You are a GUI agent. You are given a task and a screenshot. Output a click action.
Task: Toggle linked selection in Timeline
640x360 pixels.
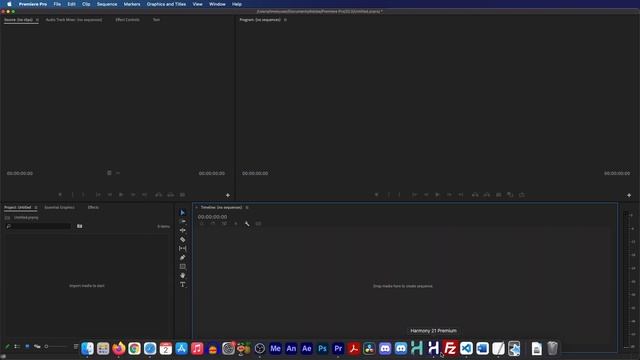[224, 224]
